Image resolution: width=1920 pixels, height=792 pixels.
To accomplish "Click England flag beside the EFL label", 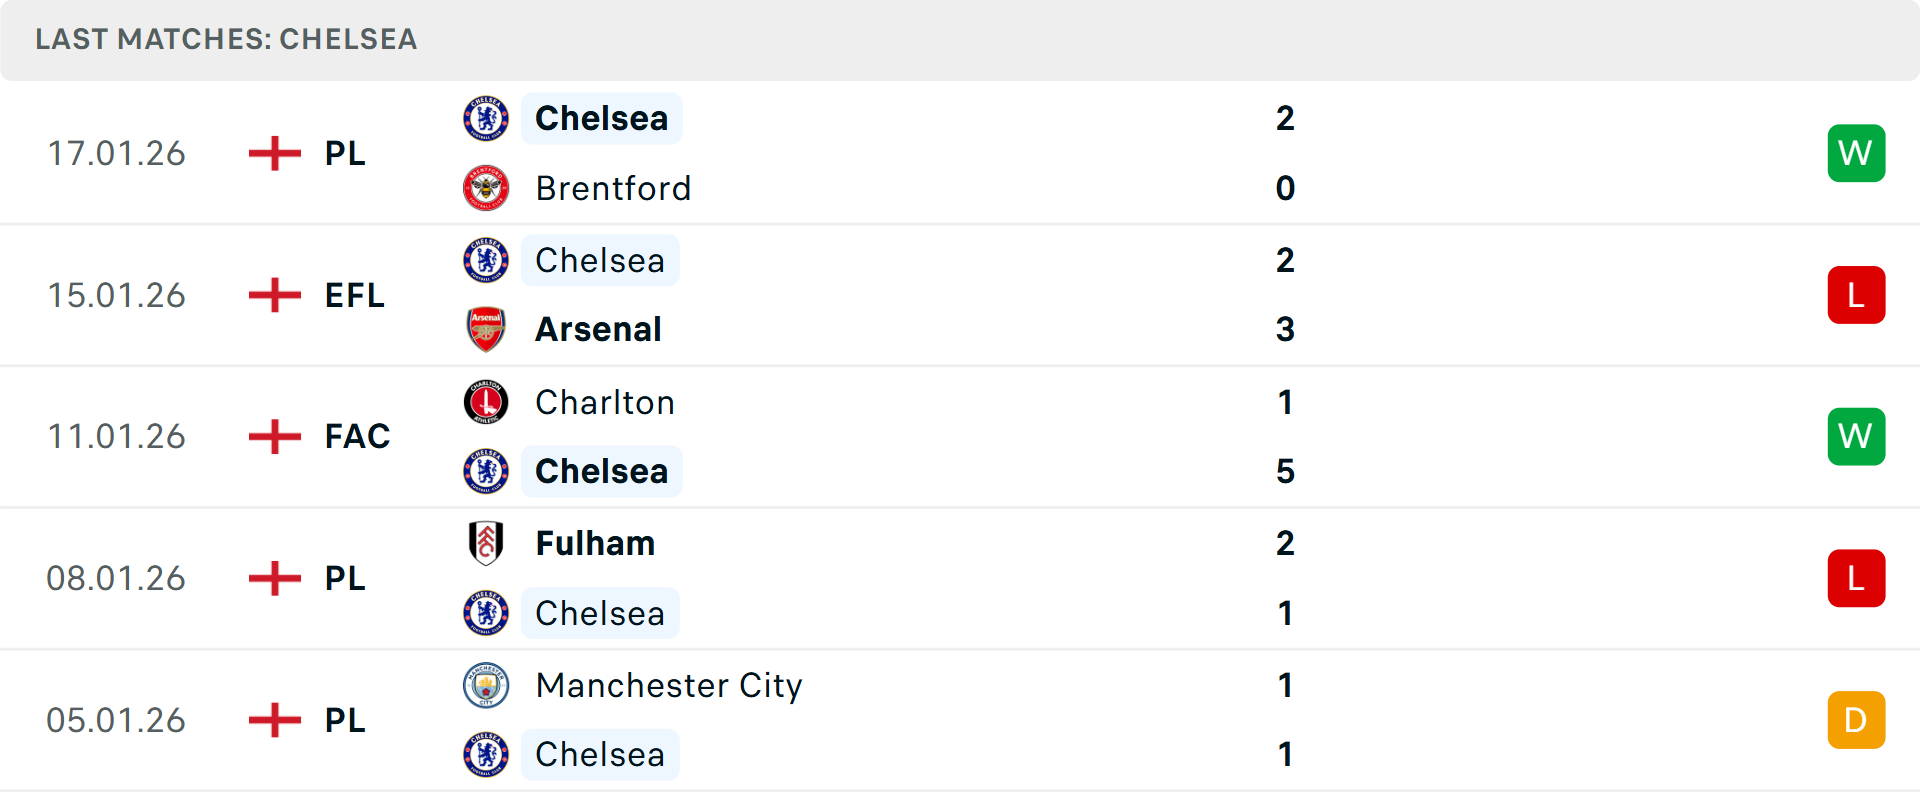I will coord(275,295).
